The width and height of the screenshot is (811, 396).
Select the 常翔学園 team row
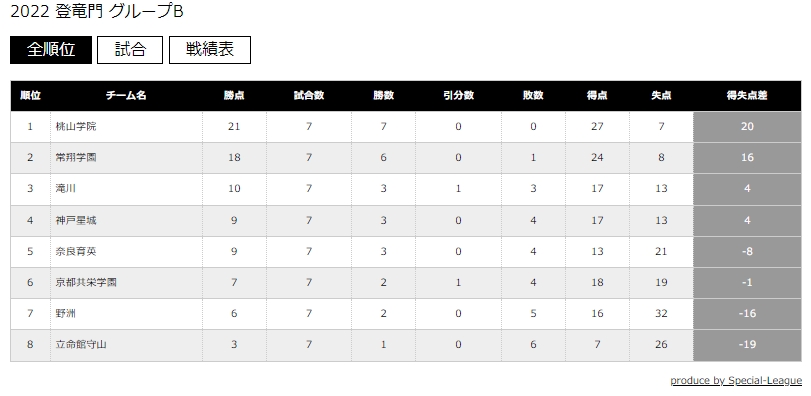coord(406,158)
